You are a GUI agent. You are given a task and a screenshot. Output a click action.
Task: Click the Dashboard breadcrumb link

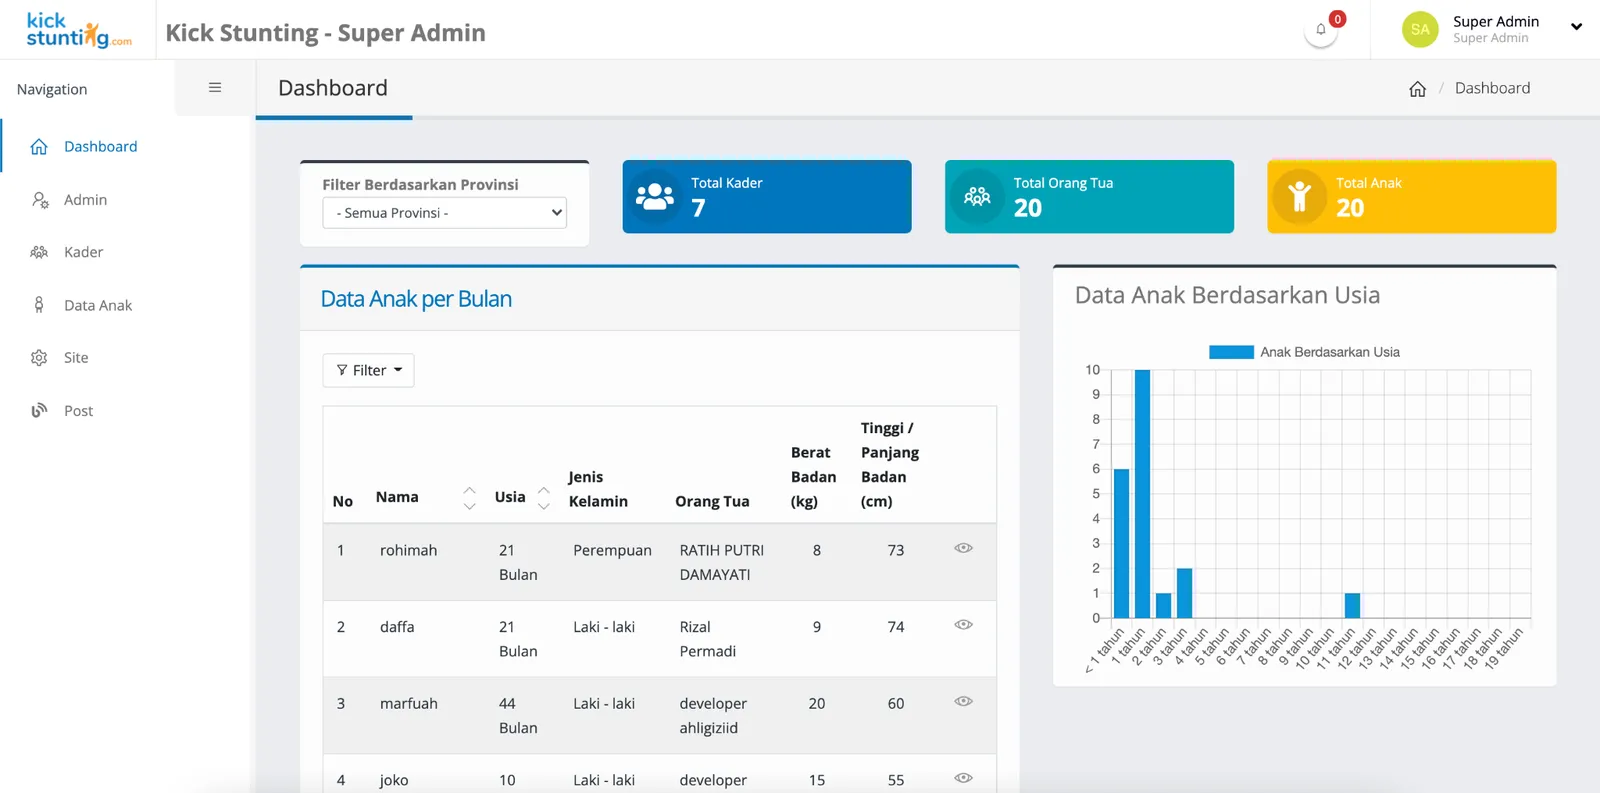[x=1492, y=88]
